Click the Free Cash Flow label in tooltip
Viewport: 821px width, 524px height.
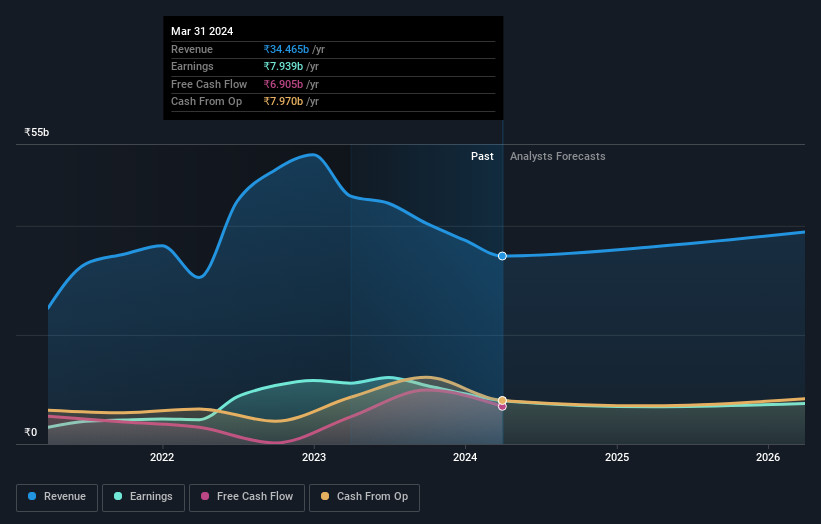coord(209,84)
